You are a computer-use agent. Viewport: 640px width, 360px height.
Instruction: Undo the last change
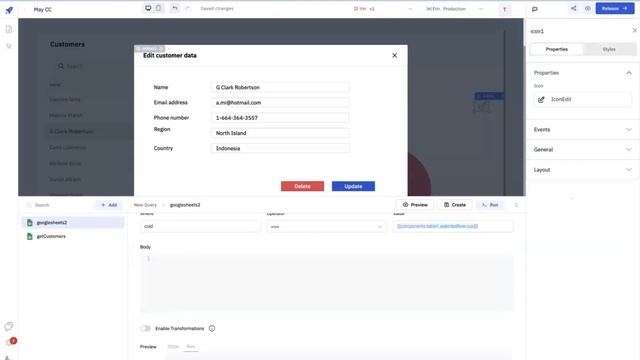pyautogui.click(x=175, y=8)
